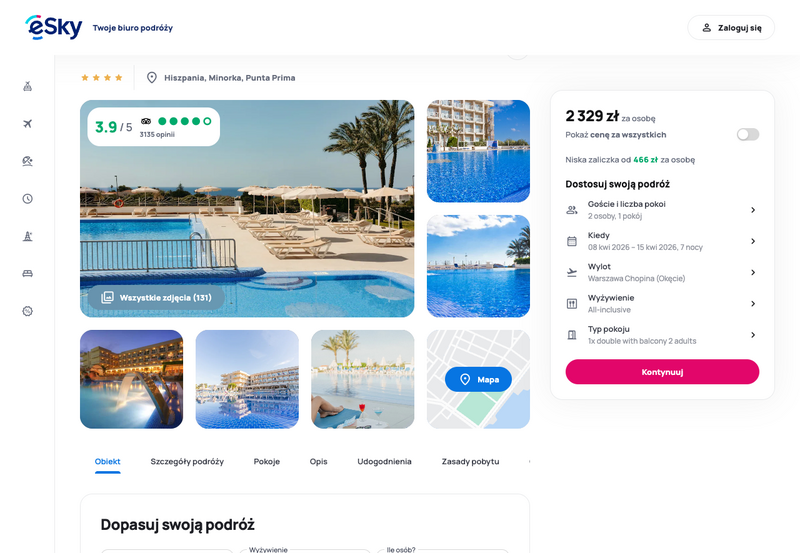Viewport: 800px width, 553px height.
Task: Click the beach umbrella holidays sidebar icon
Action: (x=28, y=161)
